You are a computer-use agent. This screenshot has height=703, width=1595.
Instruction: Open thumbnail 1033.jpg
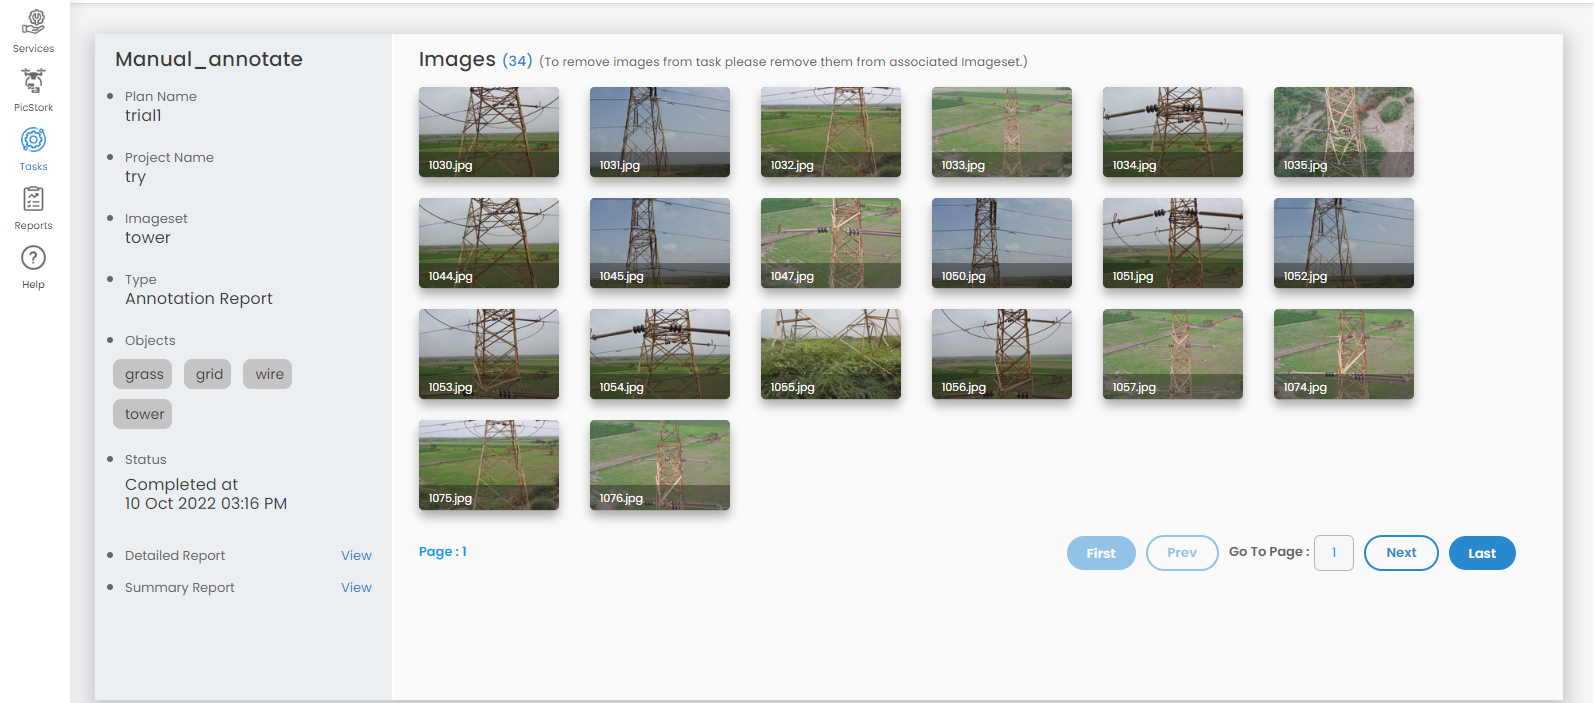1002,132
